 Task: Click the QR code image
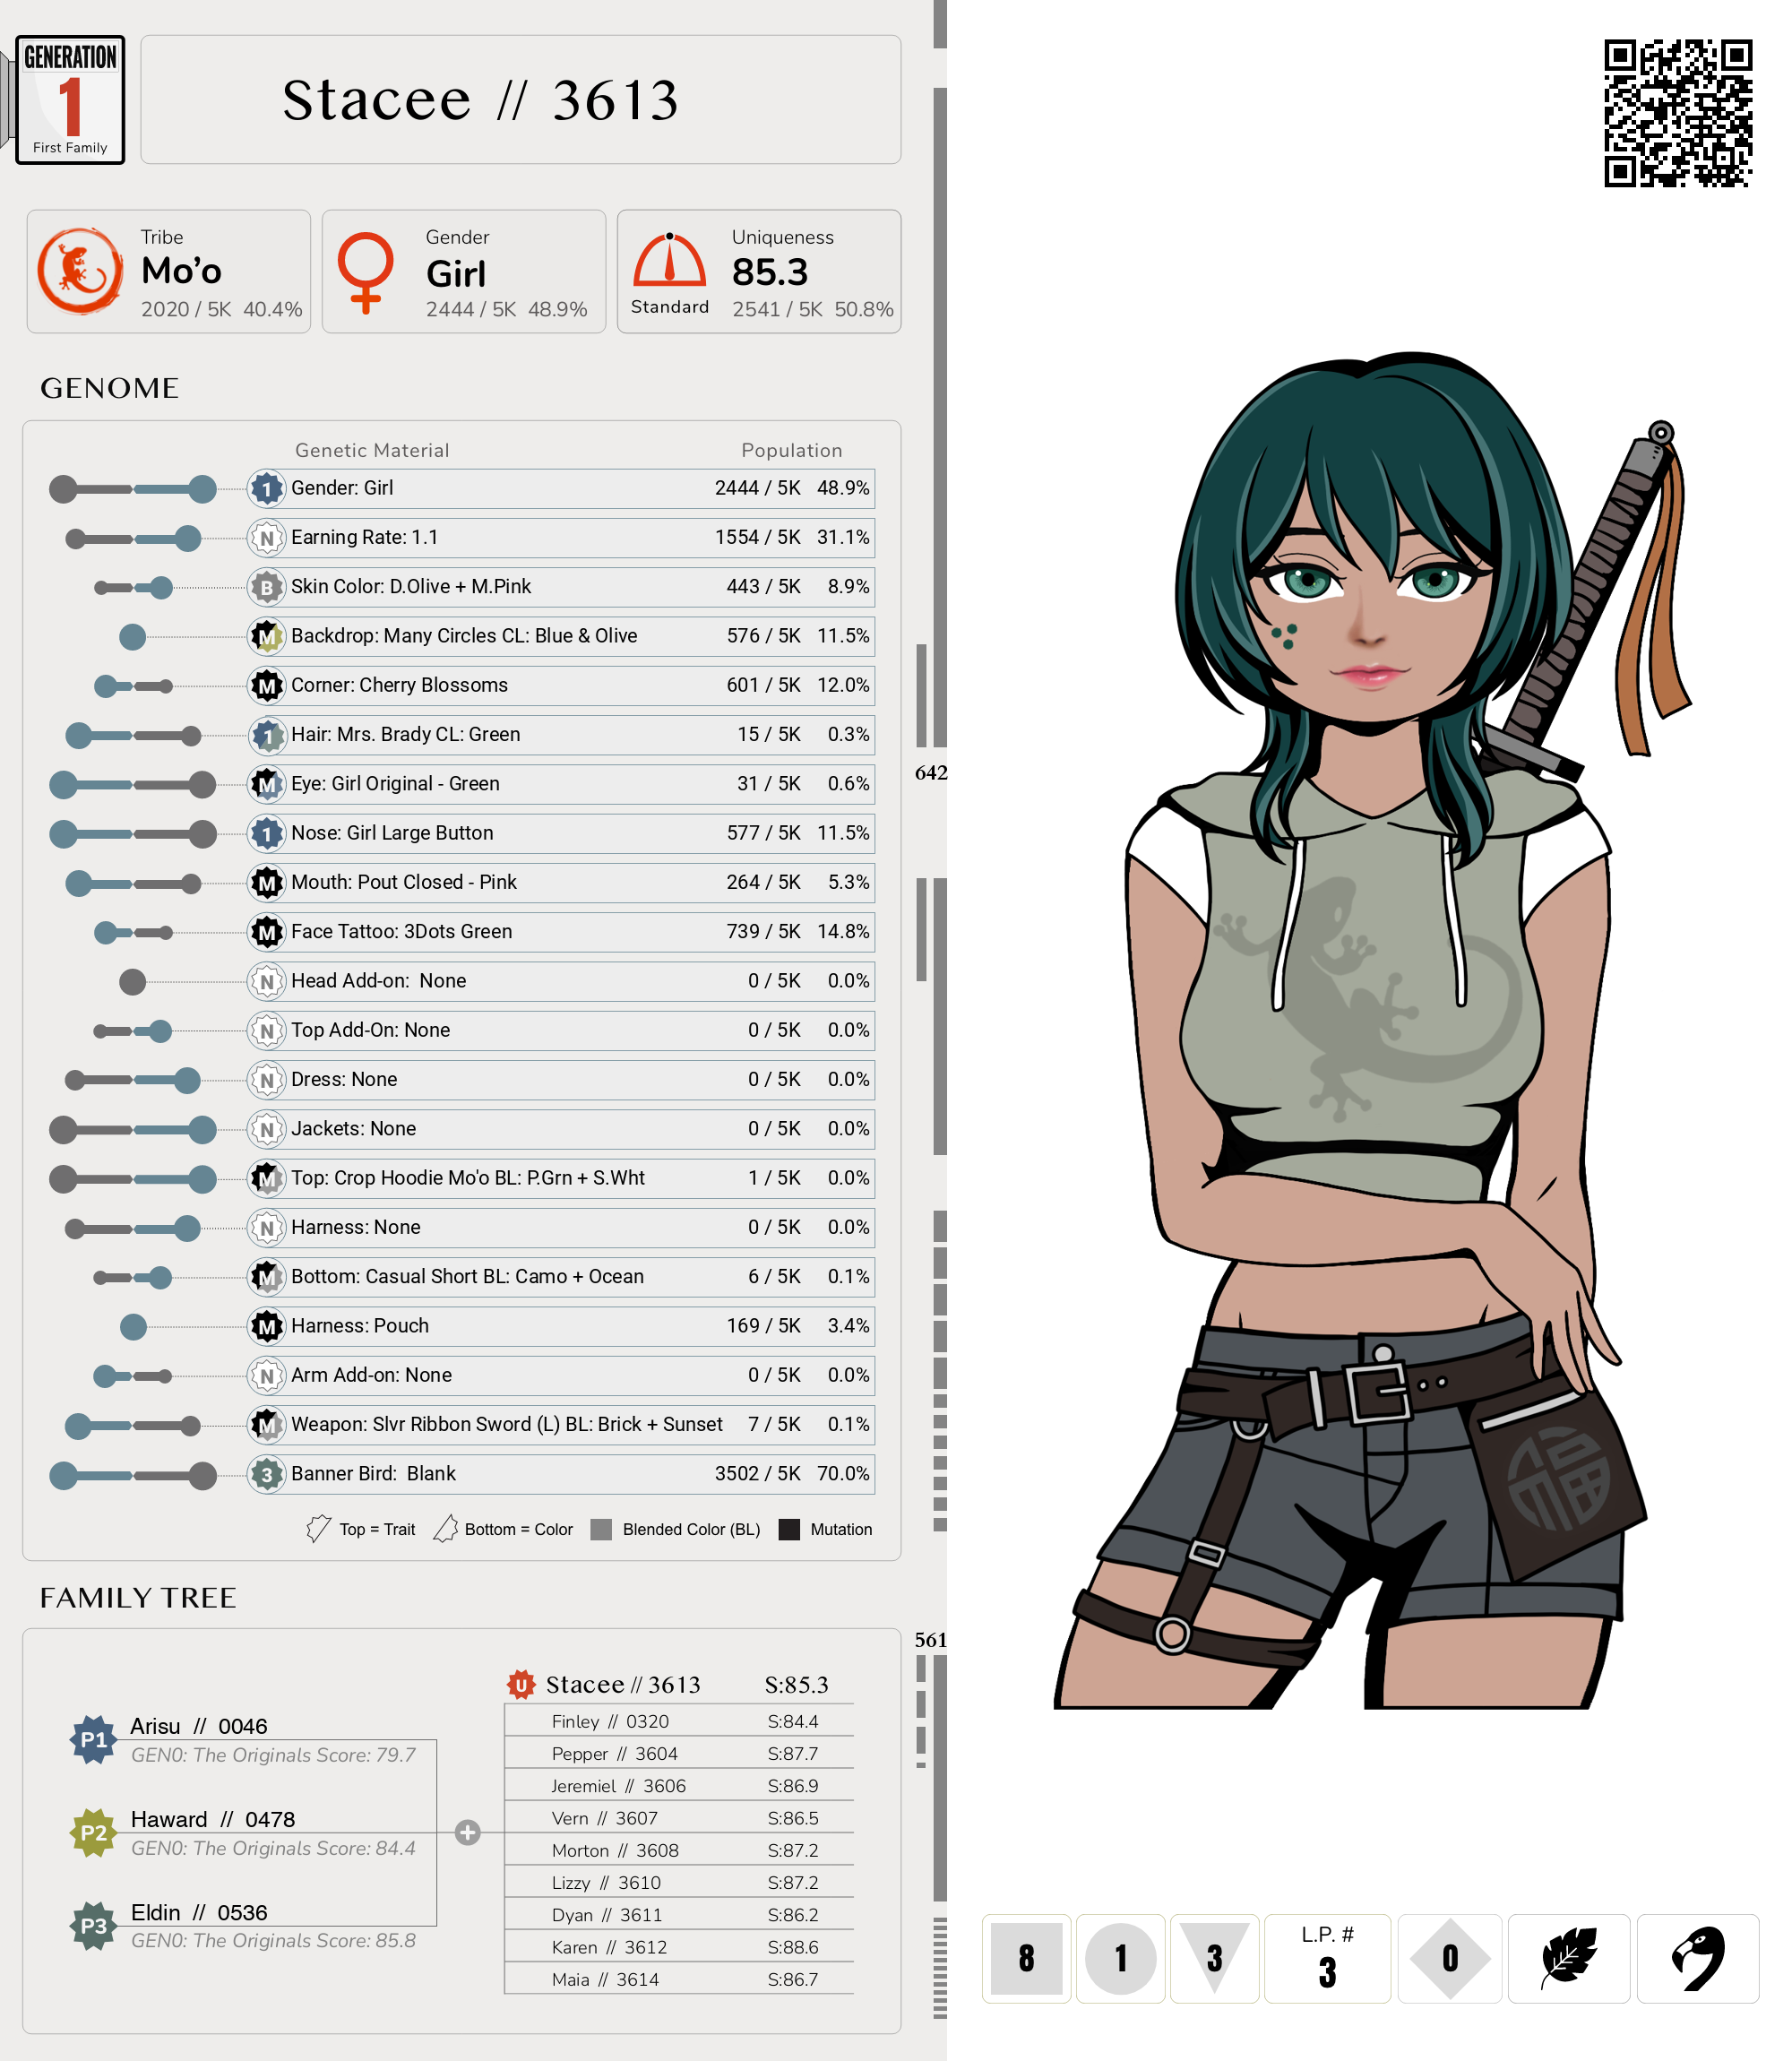(1678, 113)
